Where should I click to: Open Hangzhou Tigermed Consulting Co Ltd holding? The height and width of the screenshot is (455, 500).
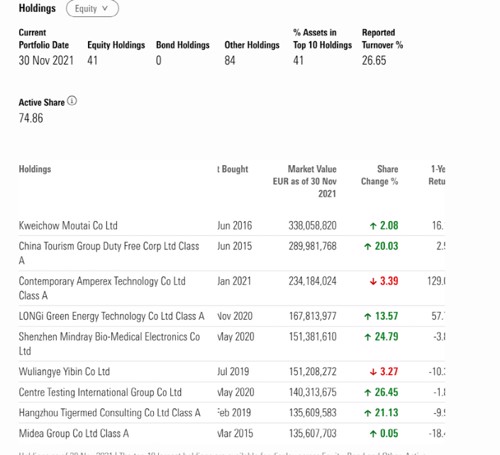point(110,413)
